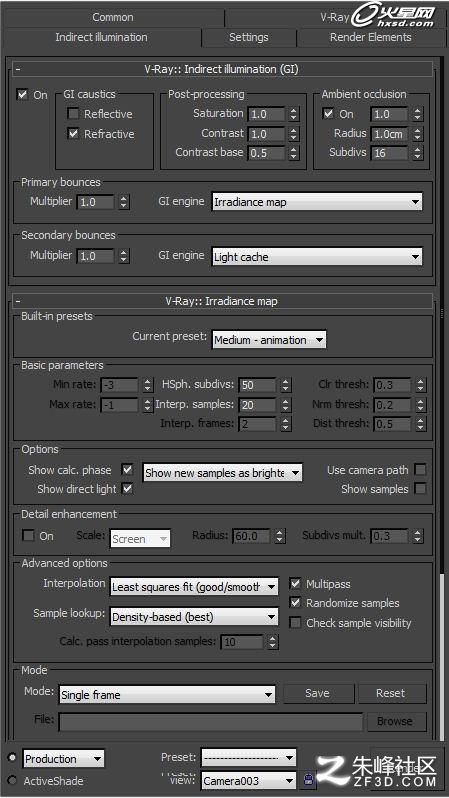Click the Ambient occlusion Subdivs field
Viewport: 449px width, 798px height.
[x=389, y=153]
